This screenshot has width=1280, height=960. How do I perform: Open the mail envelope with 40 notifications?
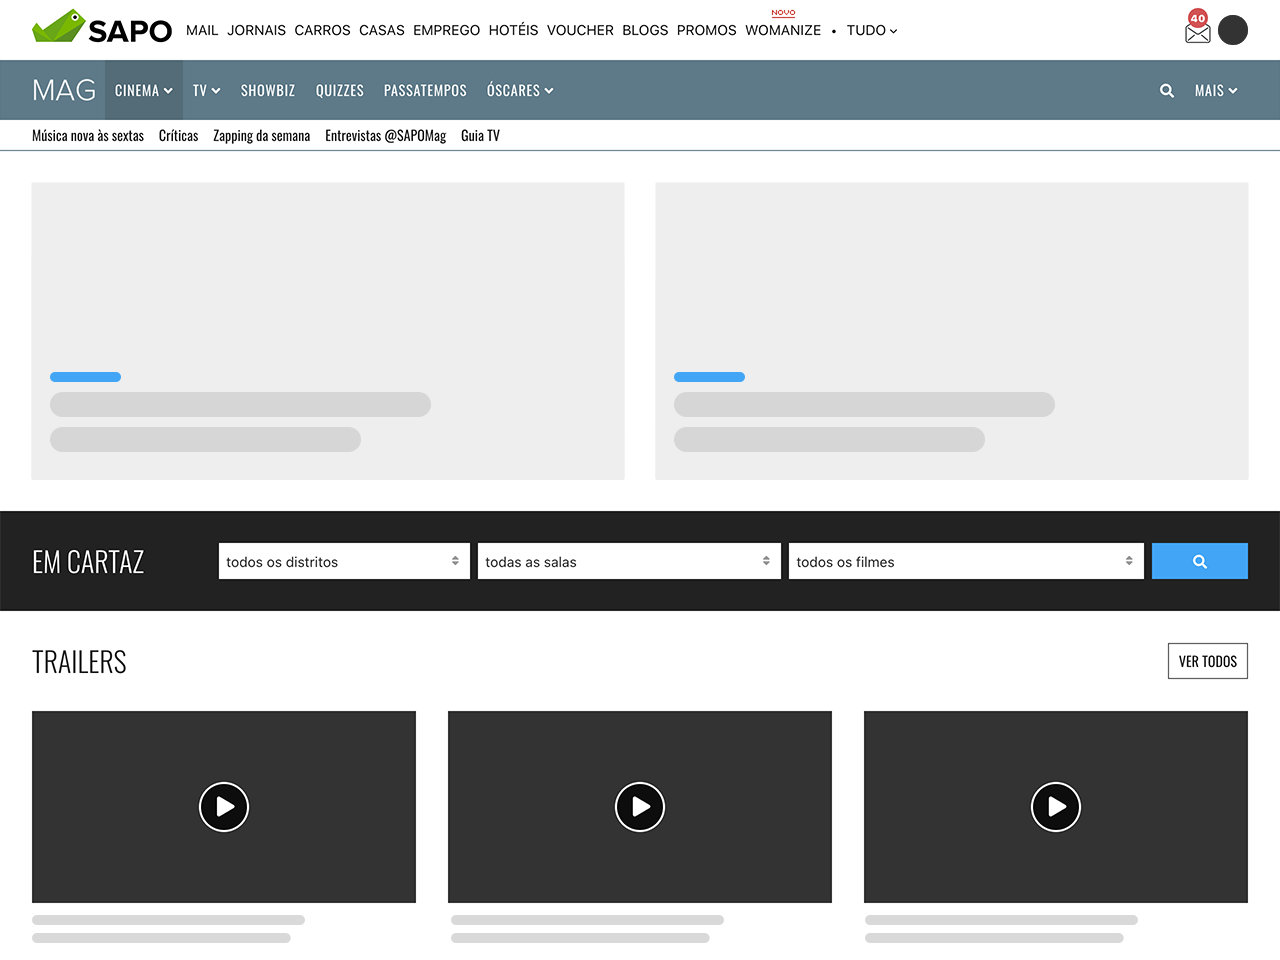pyautogui.click(x=1197, y=32)
